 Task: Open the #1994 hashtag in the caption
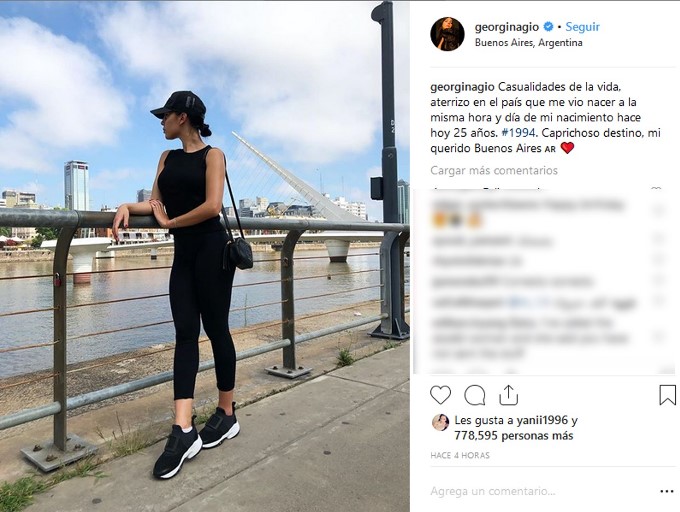(x=518, y=133)
